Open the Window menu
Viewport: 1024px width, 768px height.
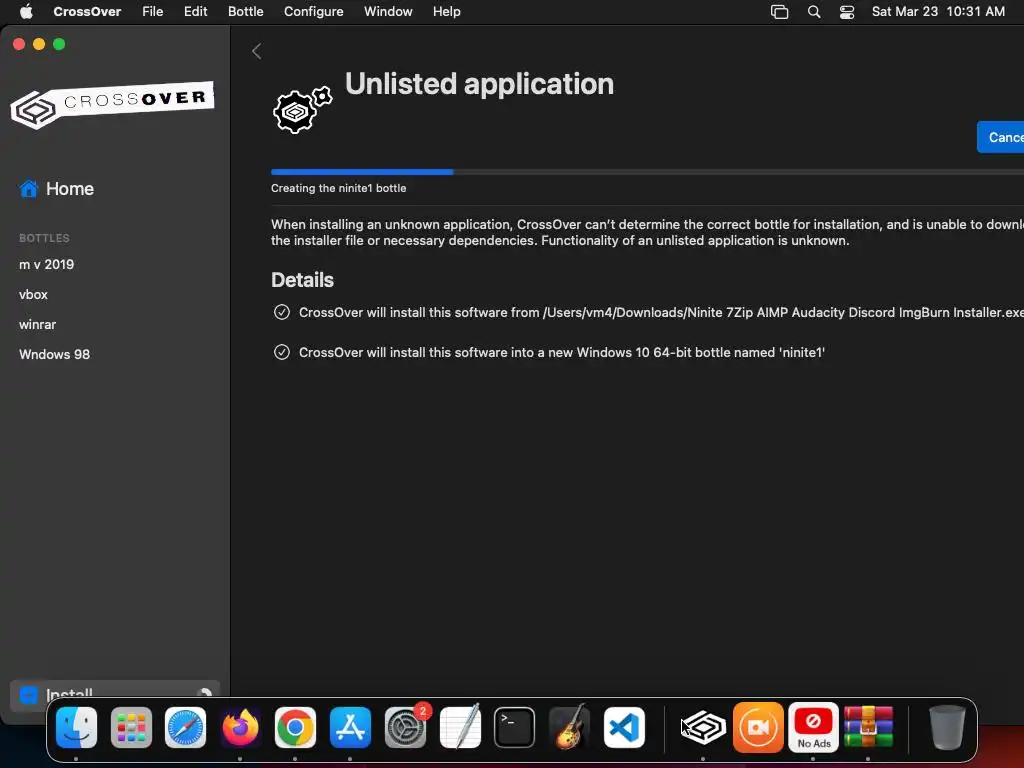388,12
